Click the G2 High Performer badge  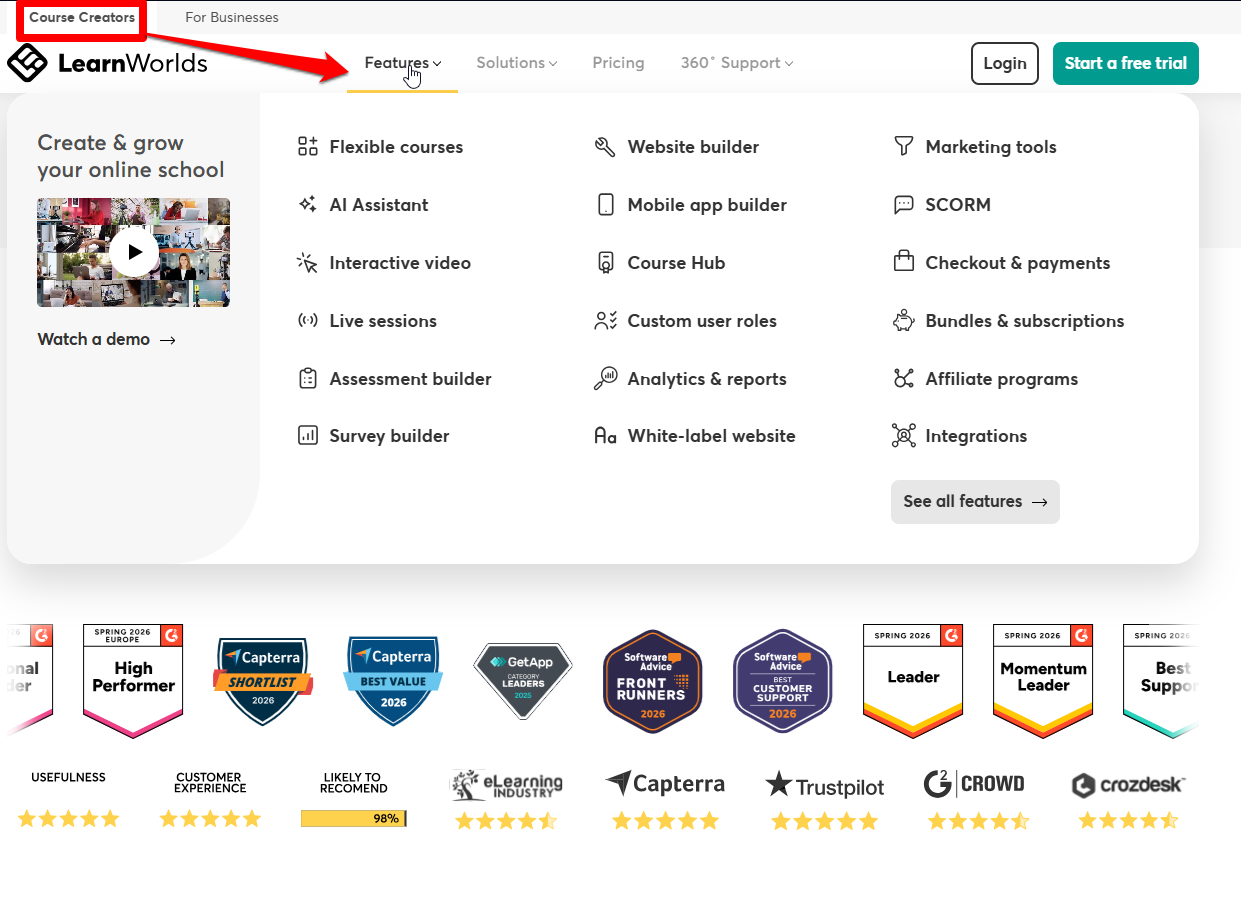point(133,681)
